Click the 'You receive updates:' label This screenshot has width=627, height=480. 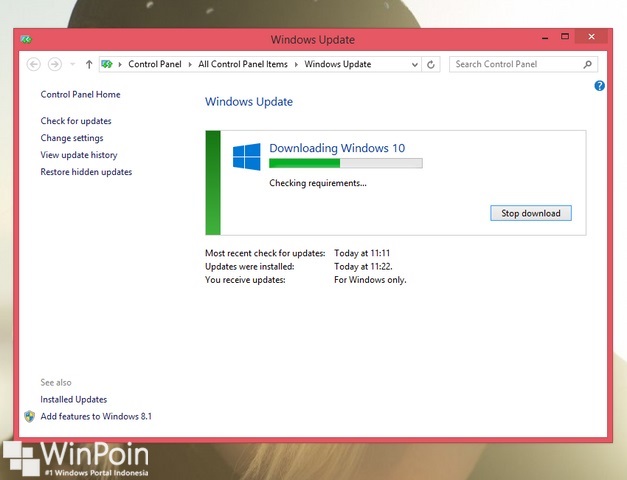pos(245,280)
